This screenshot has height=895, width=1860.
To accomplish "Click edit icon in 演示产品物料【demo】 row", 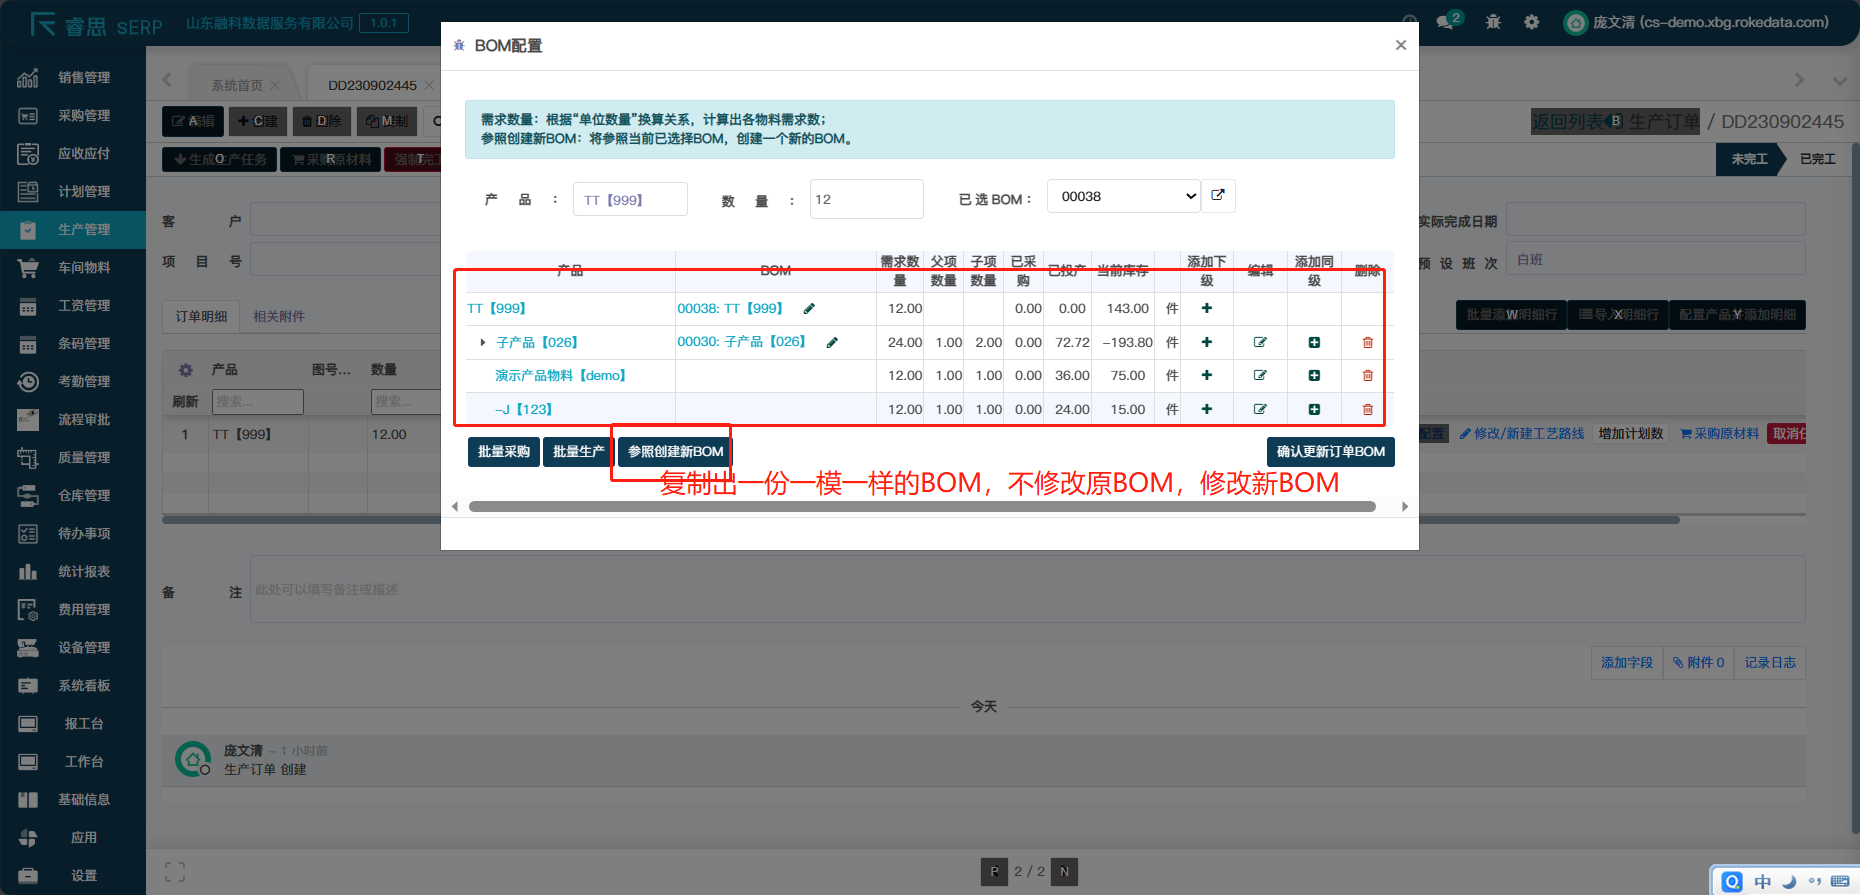I will 1260,376.
